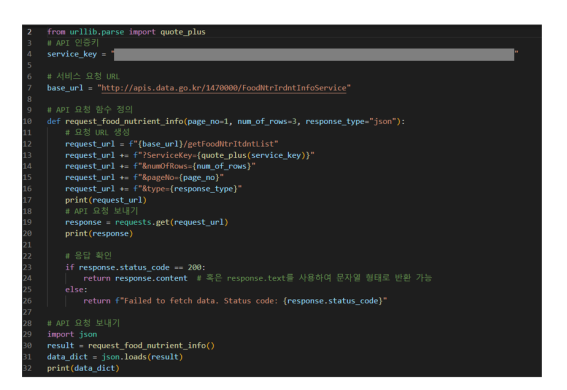
Task: Click '&pageNo' string on line 15
Action: tap(158, 177)
